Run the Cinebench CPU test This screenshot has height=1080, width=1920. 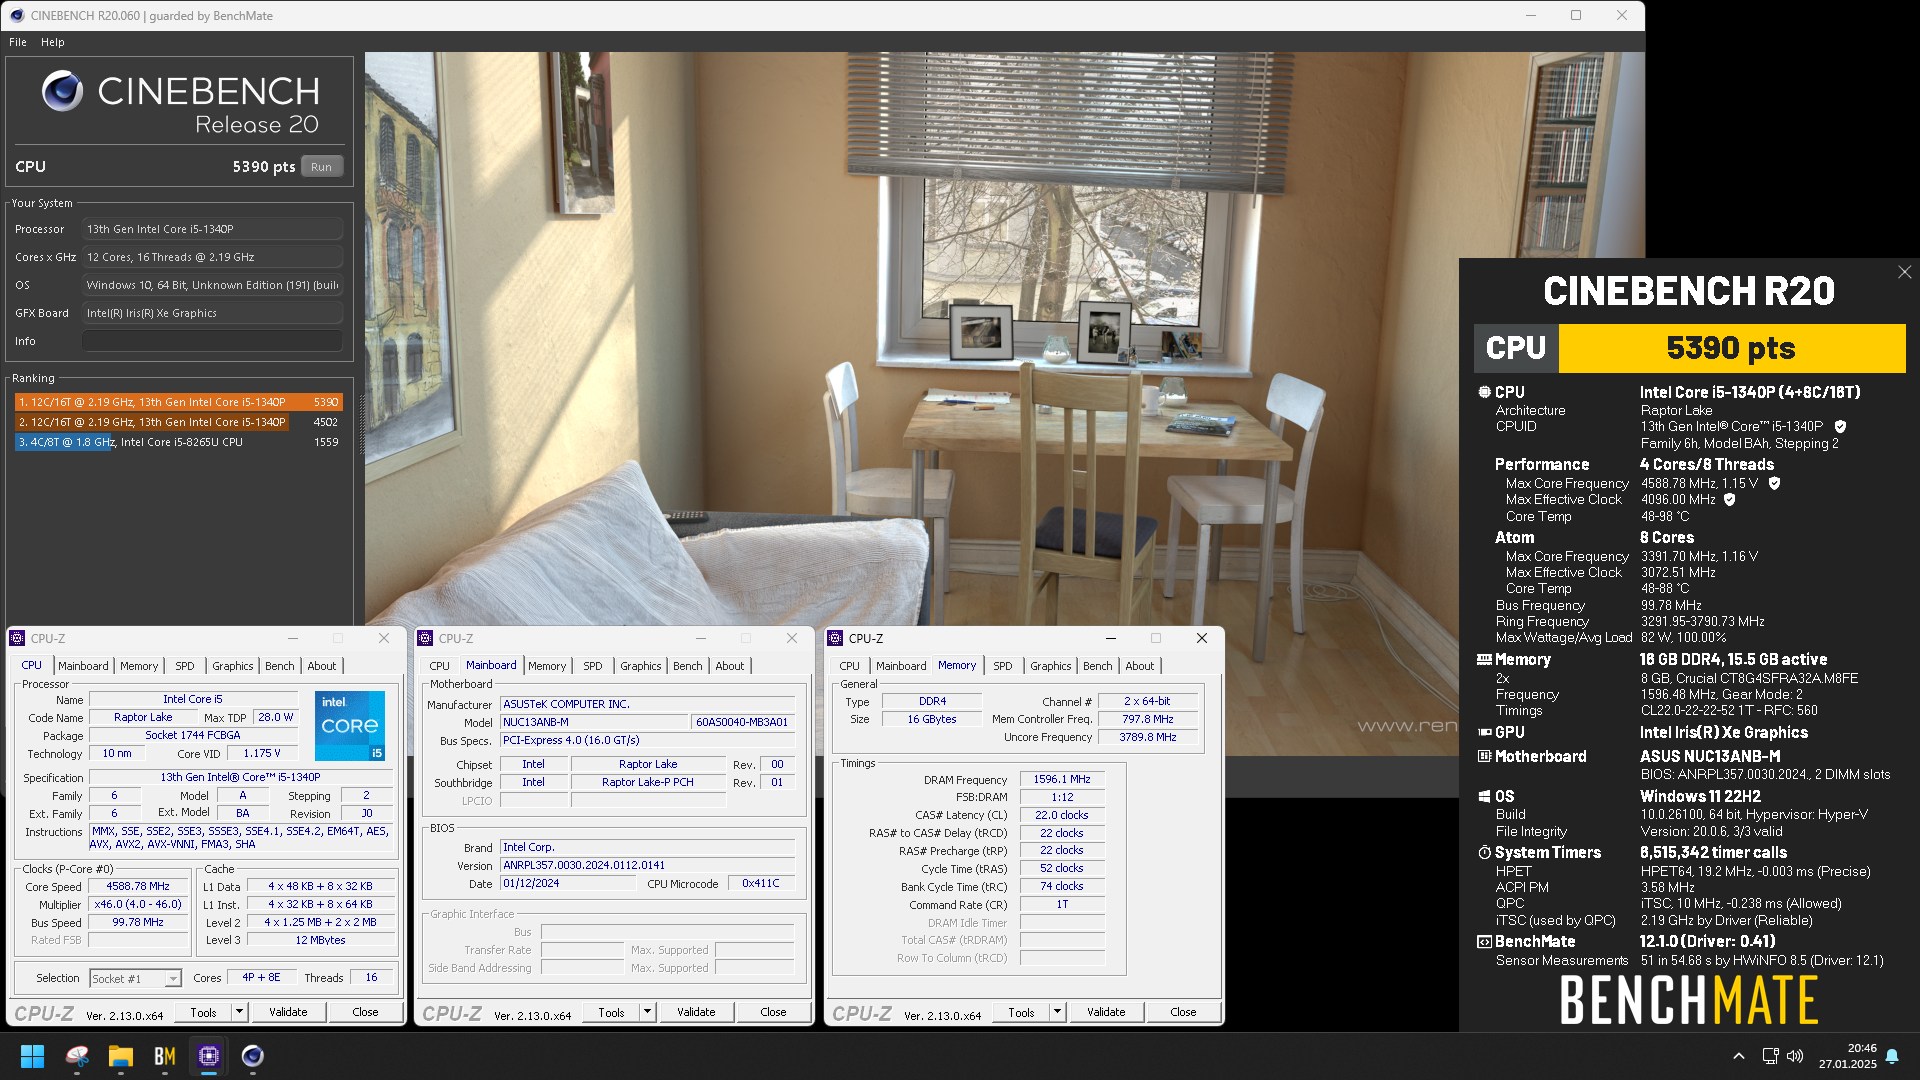[321, 167]
